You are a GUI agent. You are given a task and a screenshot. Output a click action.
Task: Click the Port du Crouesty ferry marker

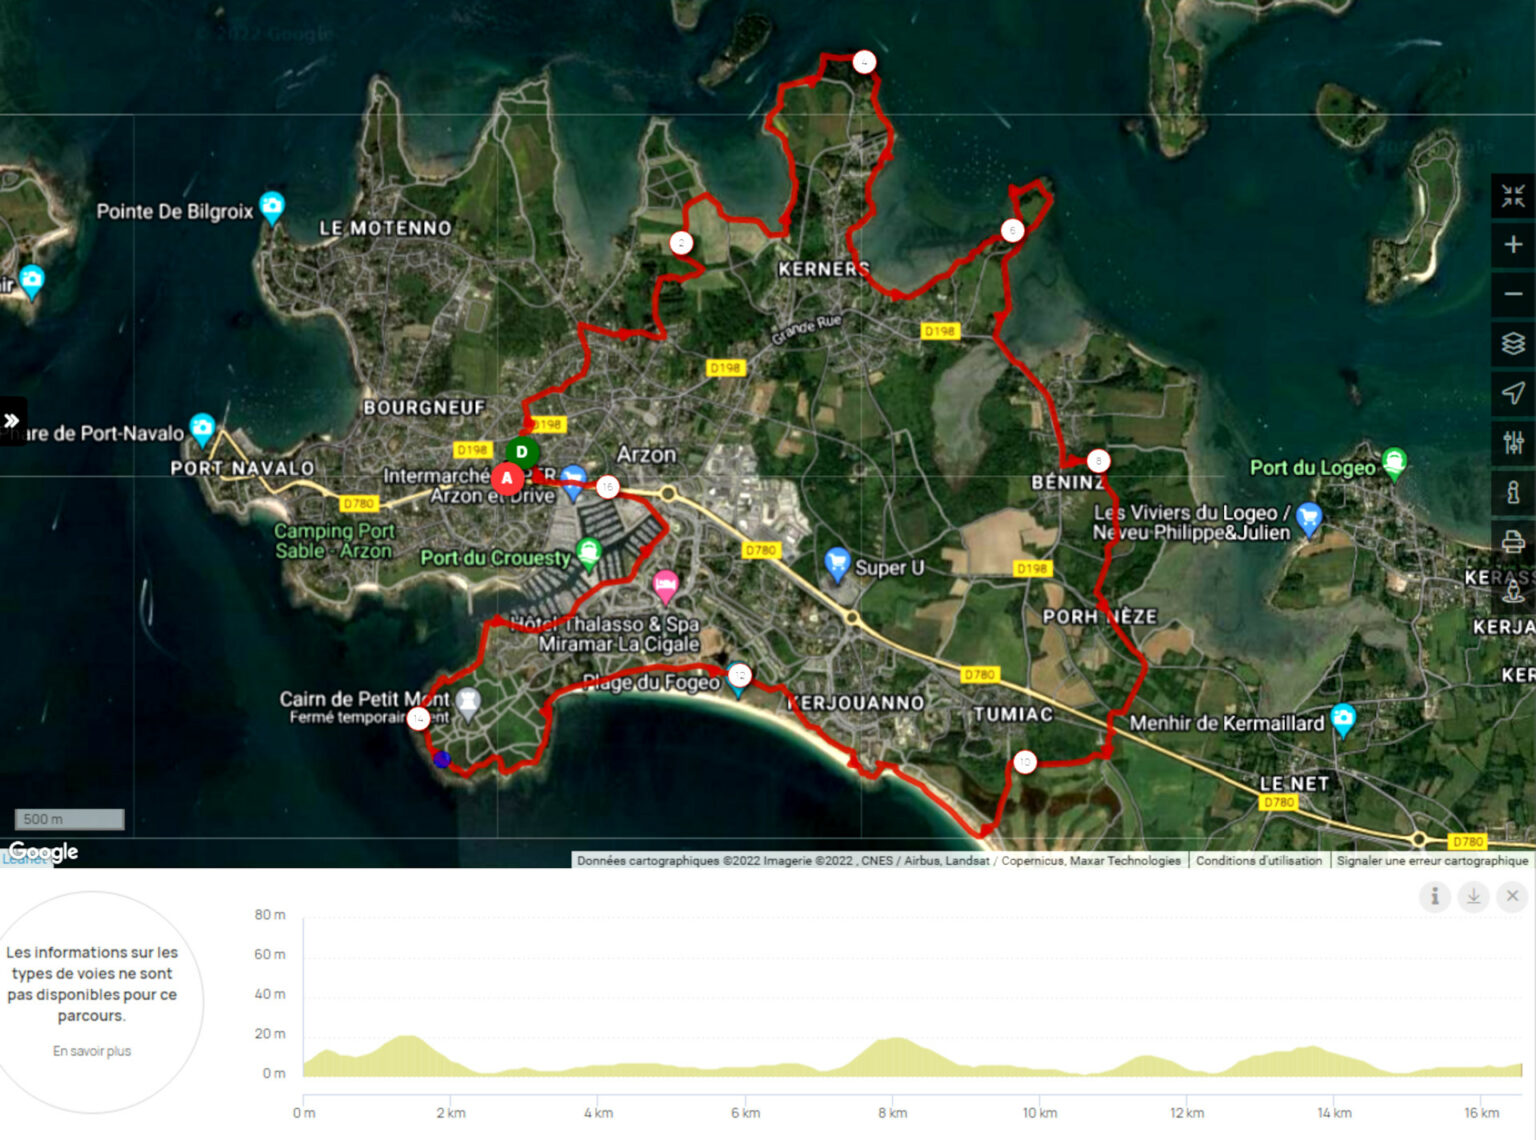pos(589,551)
